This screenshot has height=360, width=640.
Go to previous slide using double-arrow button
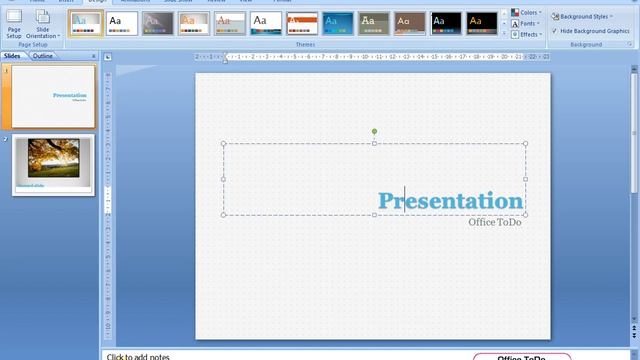pyautogui.click(x=634, y=328)
